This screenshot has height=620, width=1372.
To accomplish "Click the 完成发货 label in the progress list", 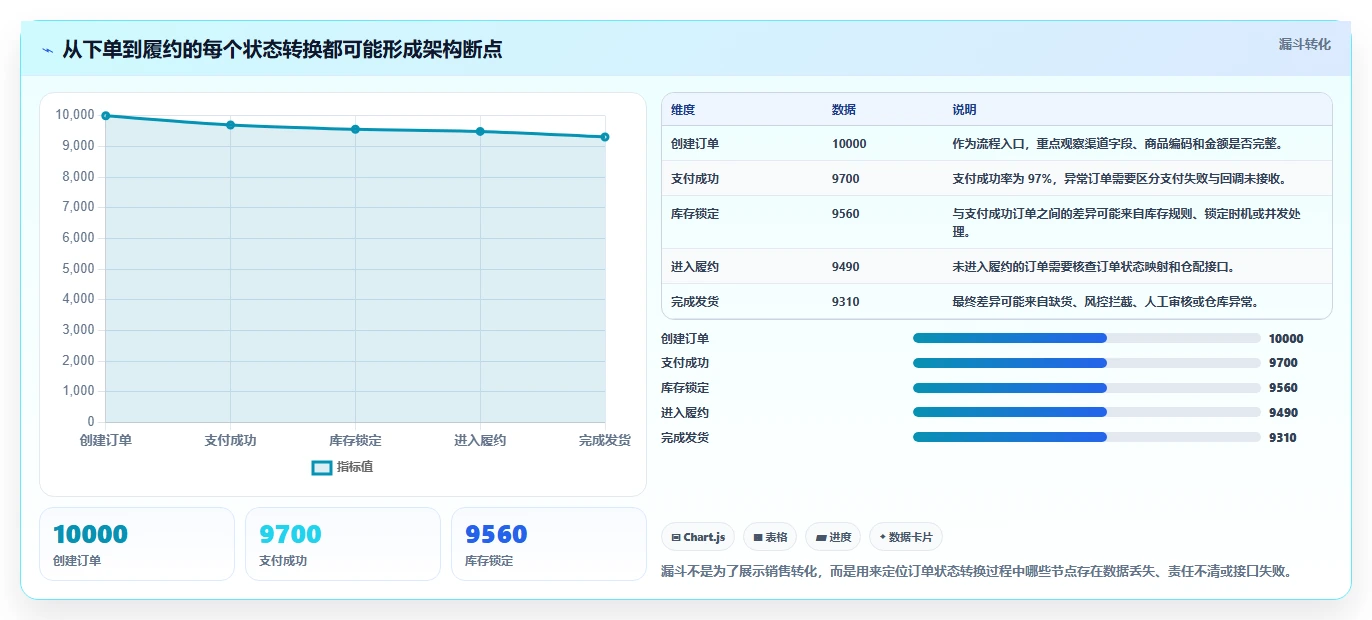I will pyautogui.click(x=685, y=438).
